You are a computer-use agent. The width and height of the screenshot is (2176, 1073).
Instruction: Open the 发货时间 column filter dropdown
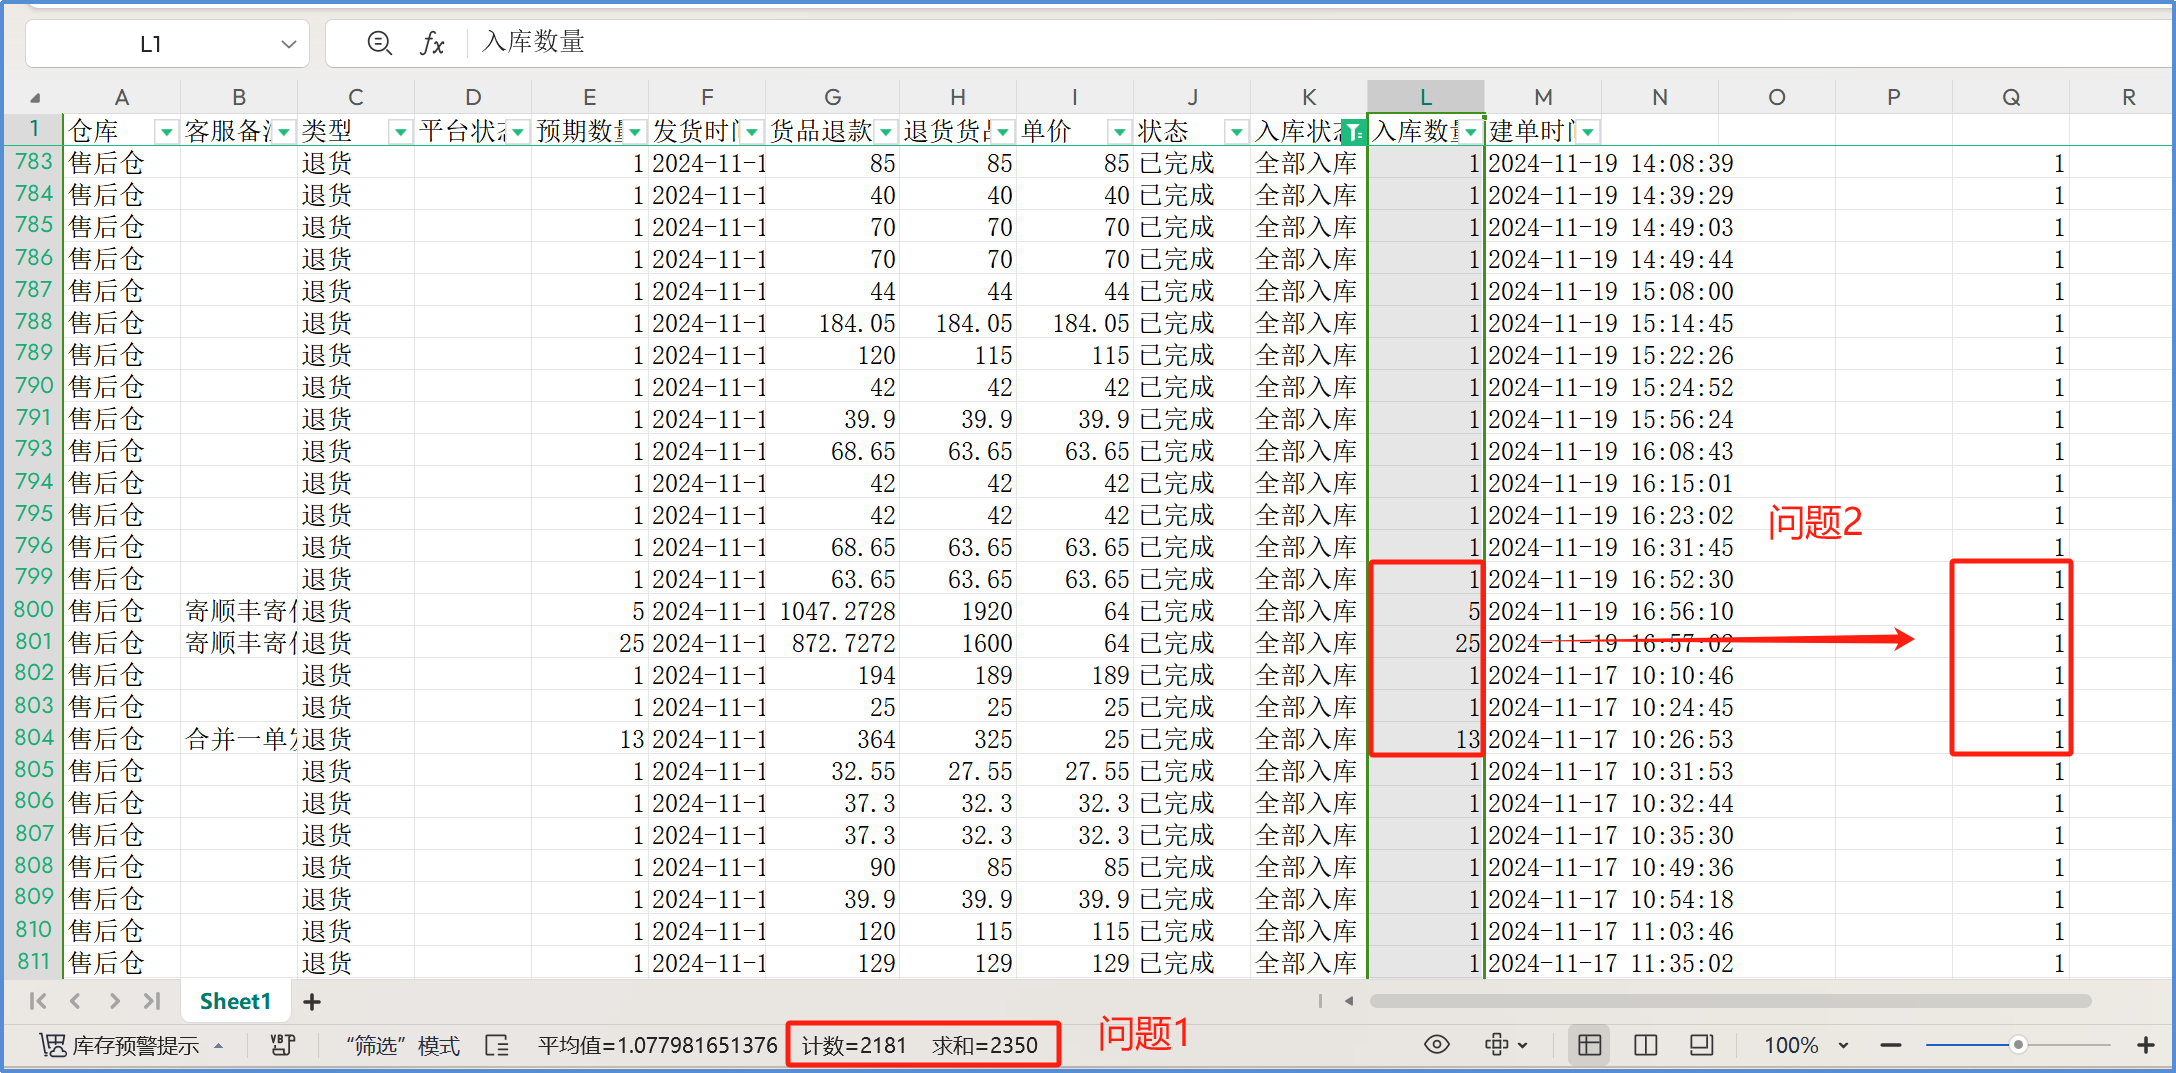[x=752, y=132]
